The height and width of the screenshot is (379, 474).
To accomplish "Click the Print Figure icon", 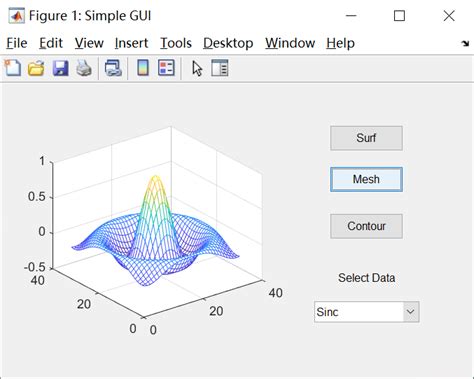I will click(x=84, y=68).
